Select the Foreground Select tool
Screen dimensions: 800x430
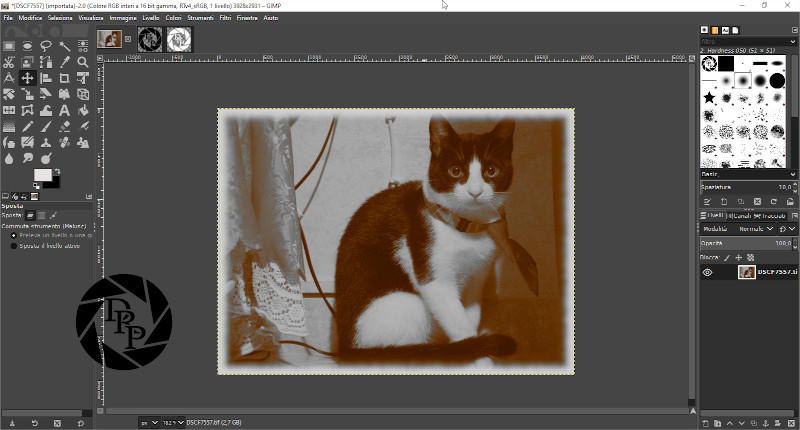(28, 62)
